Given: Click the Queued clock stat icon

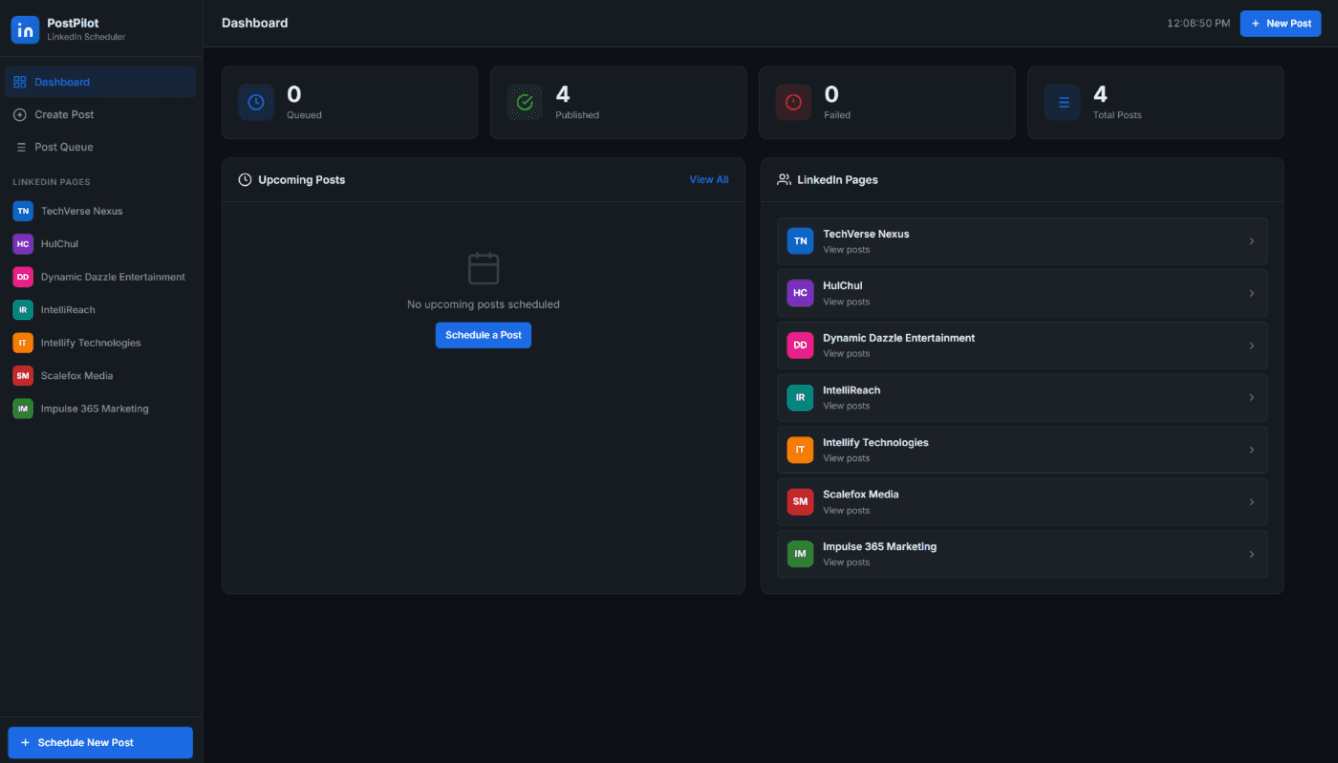Looking at the screenshot, I should pyautogui.click(x=256, y=102).
